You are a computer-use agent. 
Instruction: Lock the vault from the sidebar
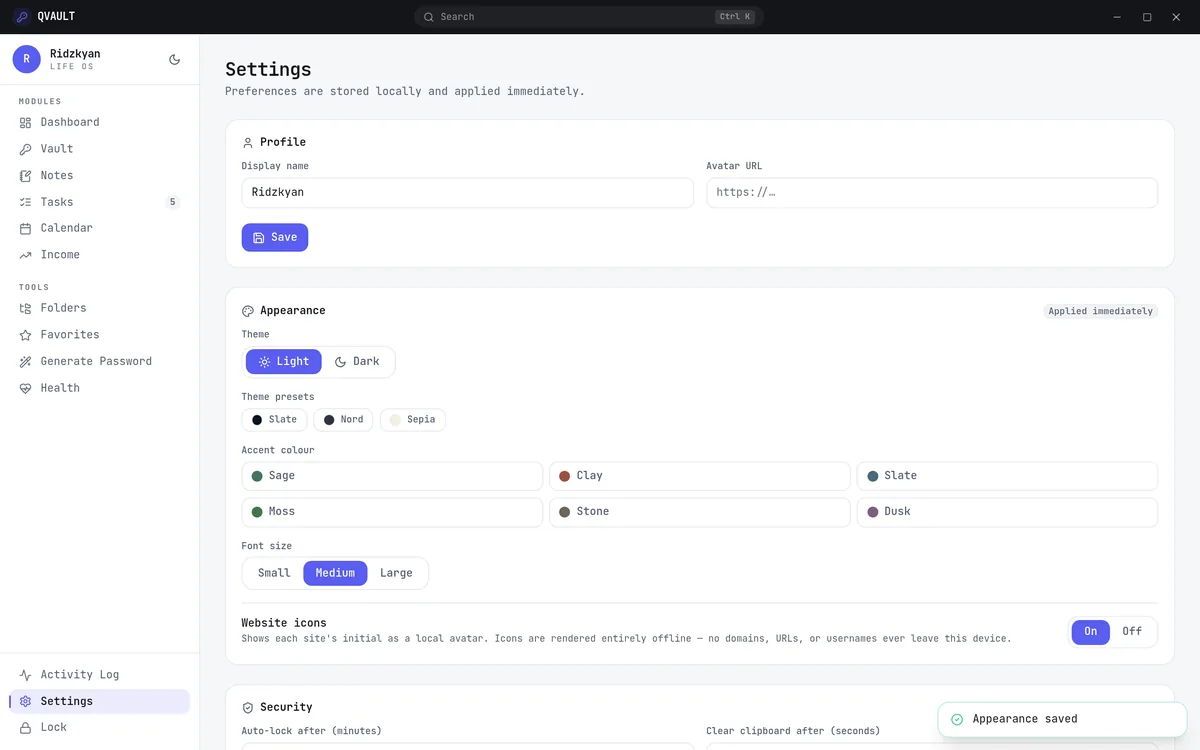(100, 728)
